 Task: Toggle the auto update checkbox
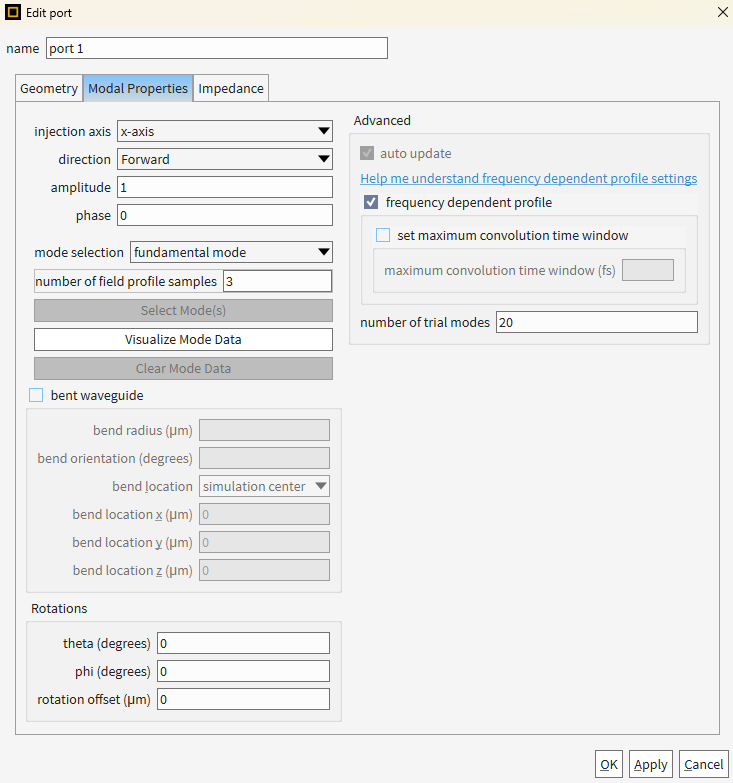tap(367, 153)
